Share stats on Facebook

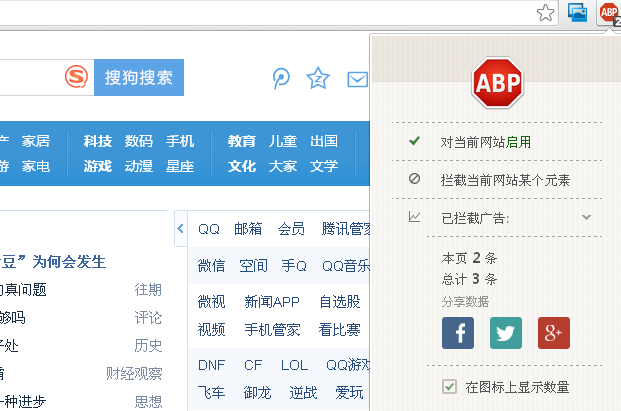tap(458, 333)
